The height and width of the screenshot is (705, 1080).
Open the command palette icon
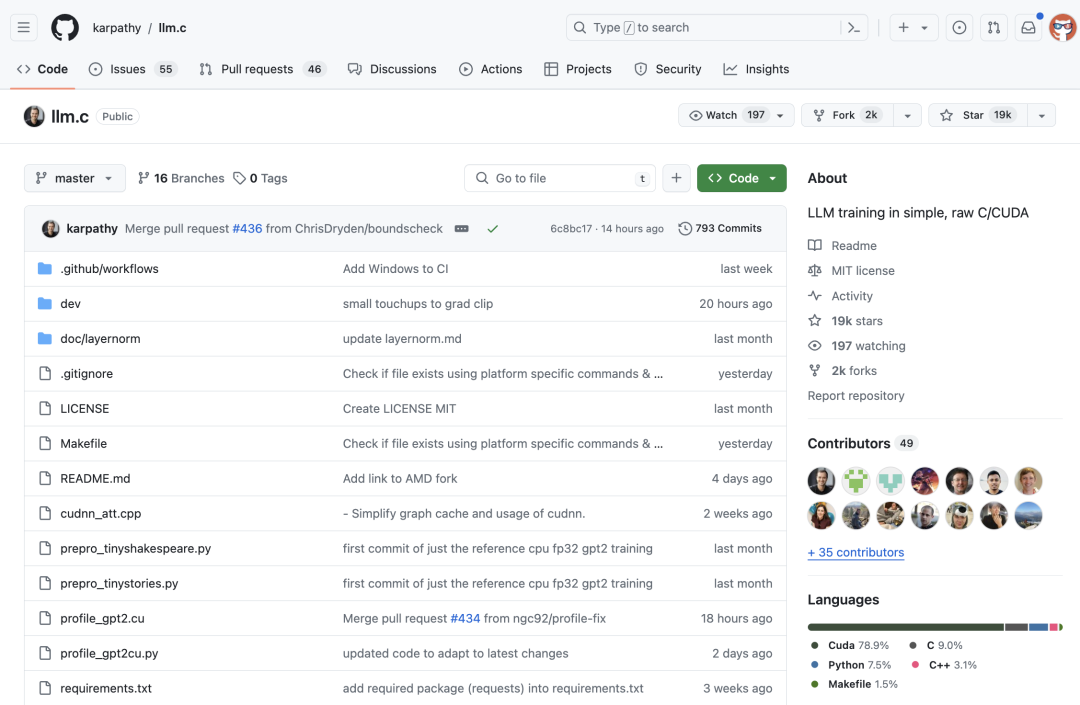tap(854, 28)
